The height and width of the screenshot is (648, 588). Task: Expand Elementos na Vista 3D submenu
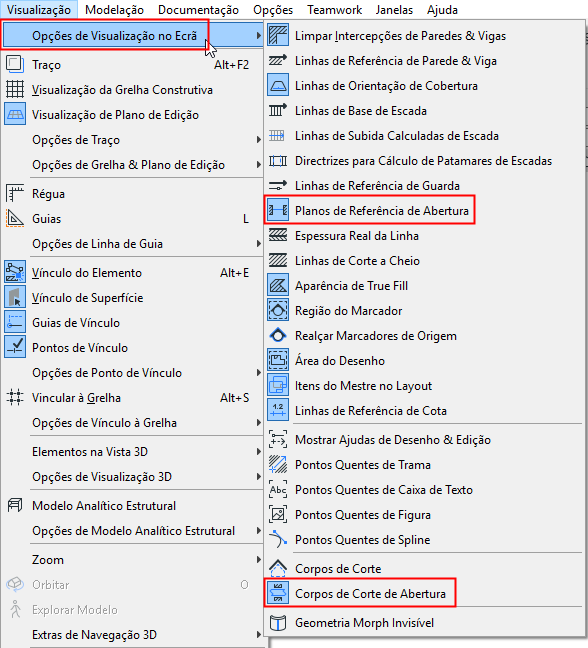[133, 452]
